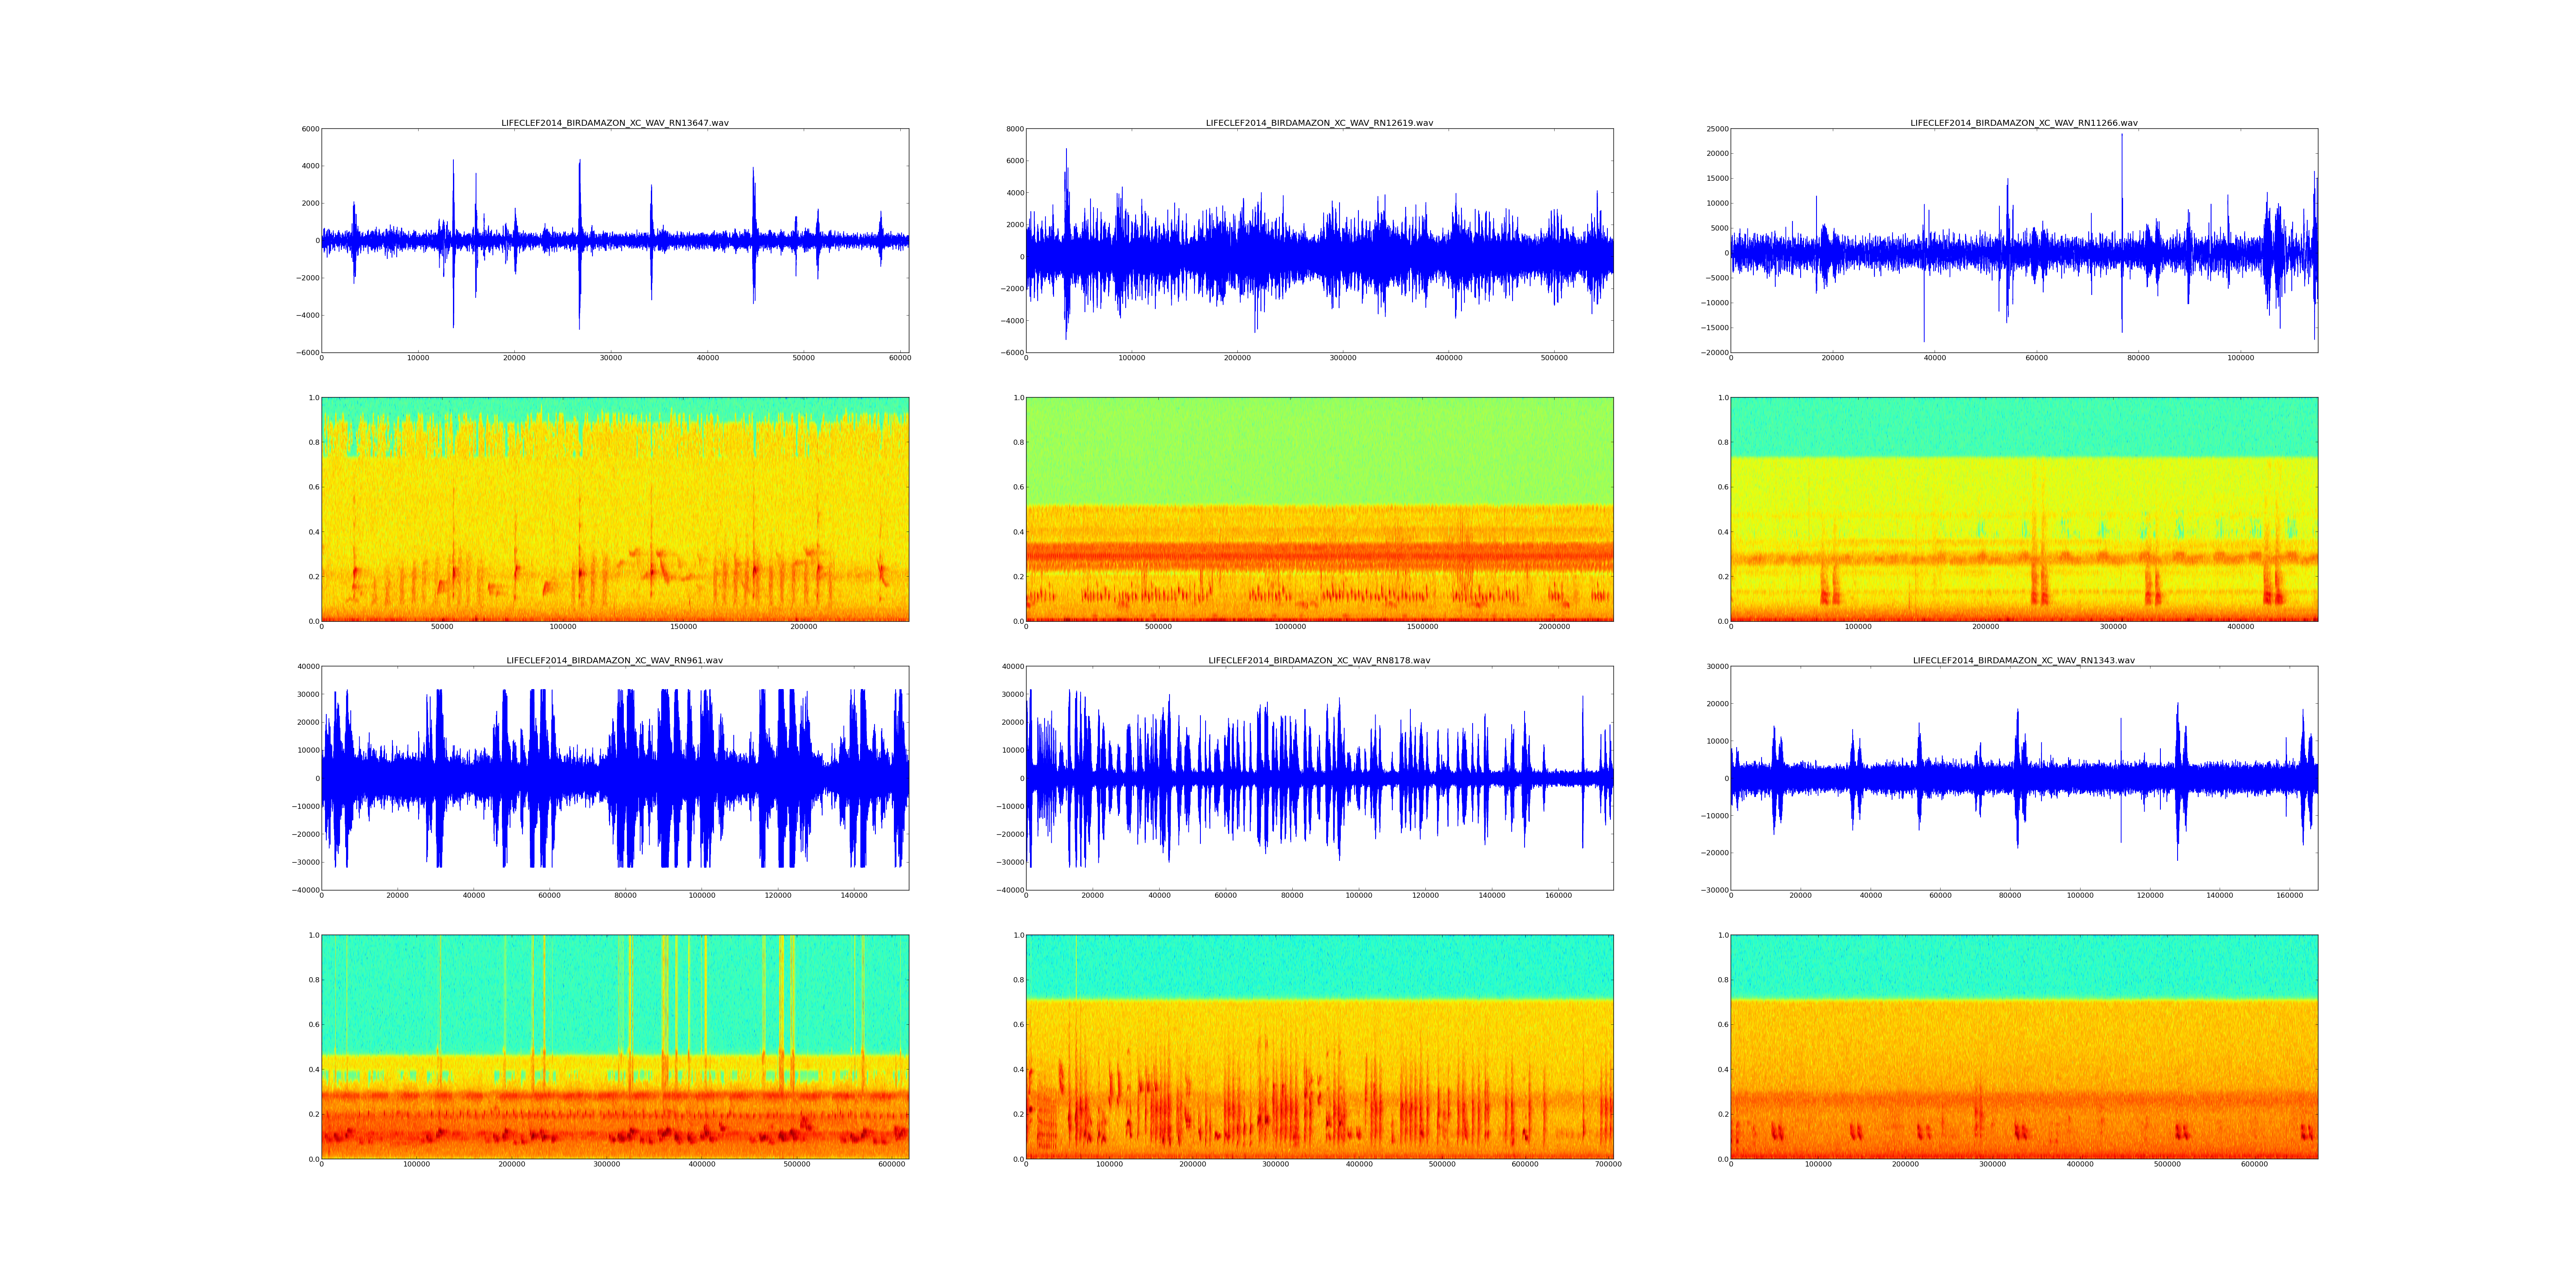The height and width of the screenshot is (1288, 2576).
Task: Select the RN1343 waveform plot
Action: (x=2023, y=778)
